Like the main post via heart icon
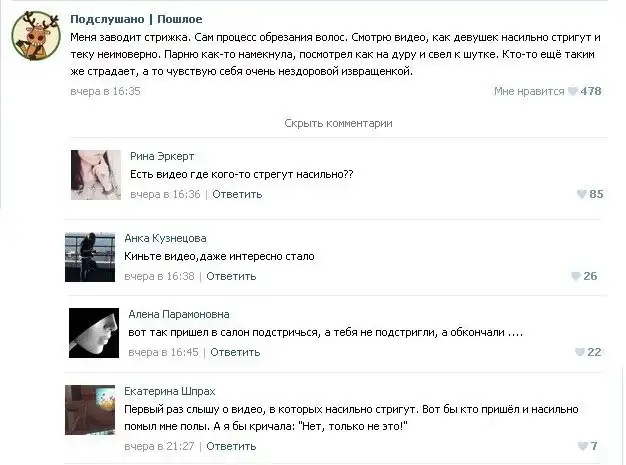 (573, 91)
